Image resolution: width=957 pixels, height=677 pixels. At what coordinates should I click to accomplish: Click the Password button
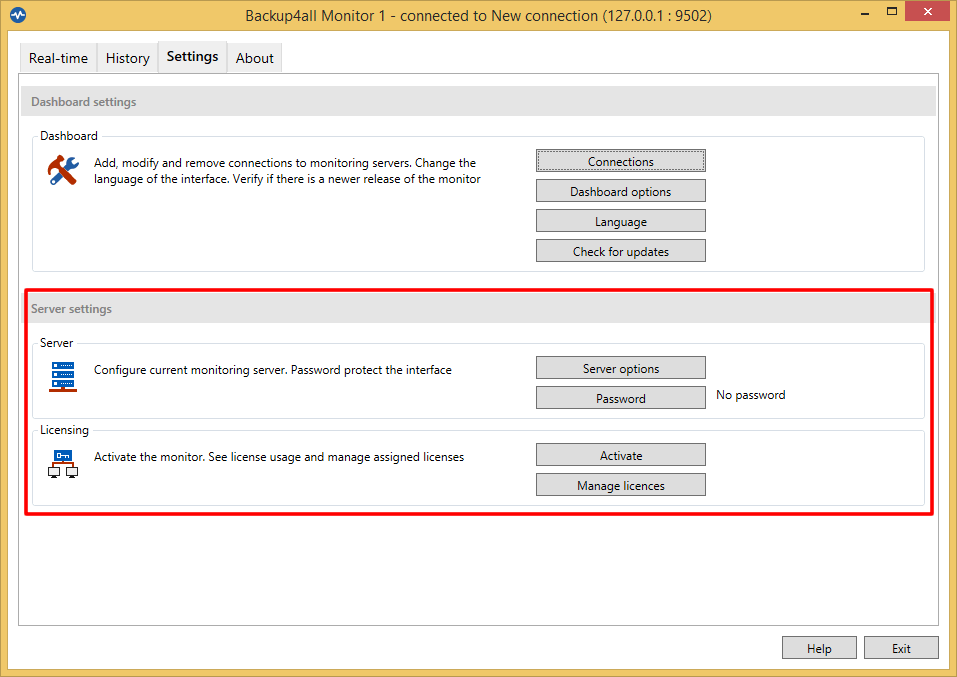point(621,398)
